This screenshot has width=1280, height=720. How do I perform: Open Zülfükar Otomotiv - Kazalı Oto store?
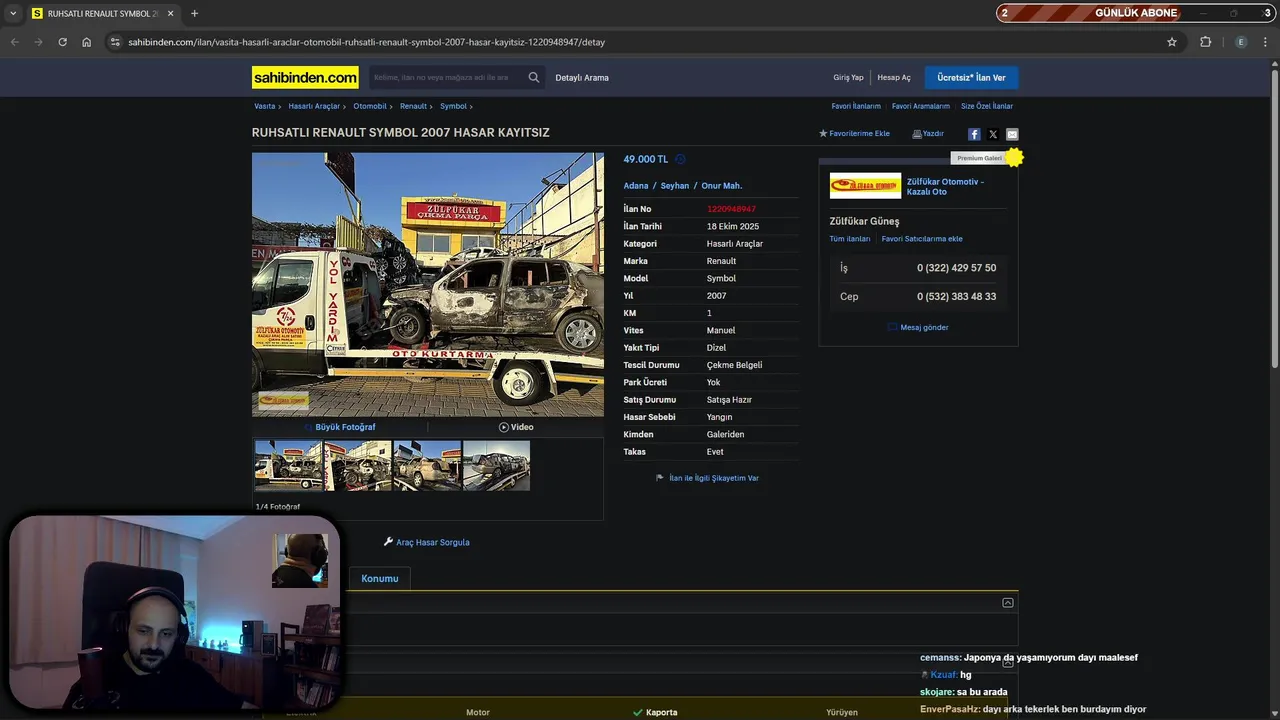(945, 186)
